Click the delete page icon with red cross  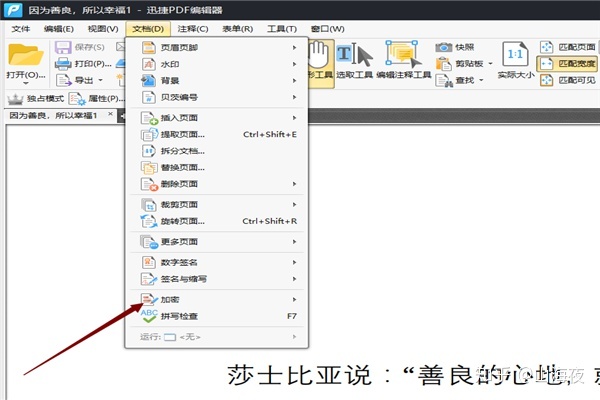click(149, 184)
